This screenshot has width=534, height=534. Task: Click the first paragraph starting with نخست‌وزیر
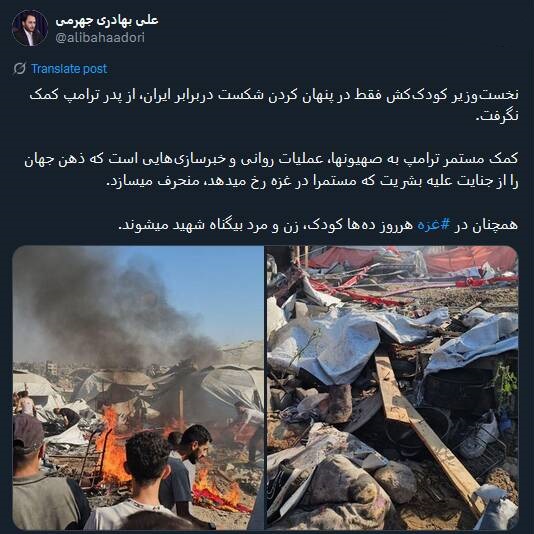[273, 105]
